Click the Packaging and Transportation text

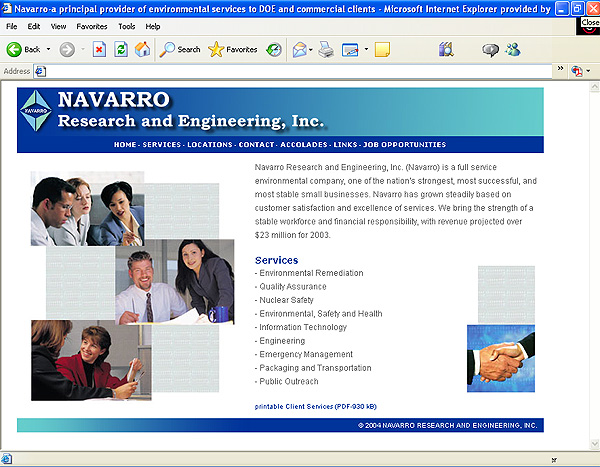pyautogui.click(x=315, y=368)
